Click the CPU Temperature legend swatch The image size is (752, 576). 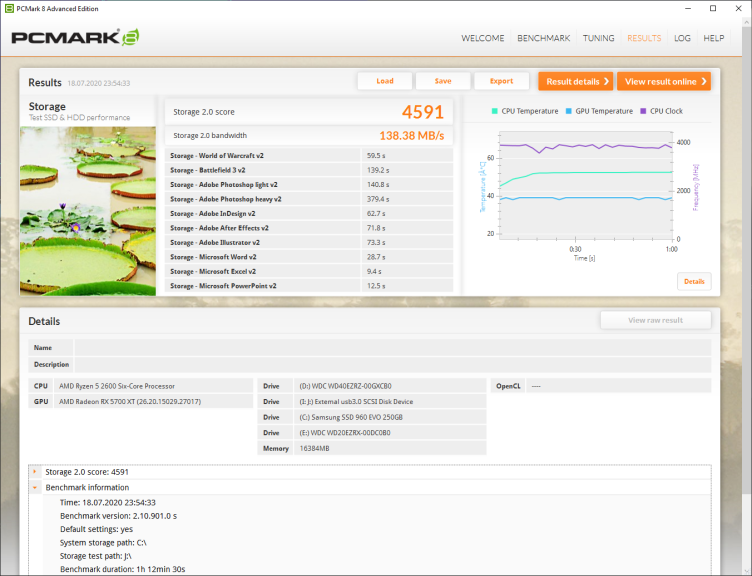pyautogui.click(x=494, y=111)
